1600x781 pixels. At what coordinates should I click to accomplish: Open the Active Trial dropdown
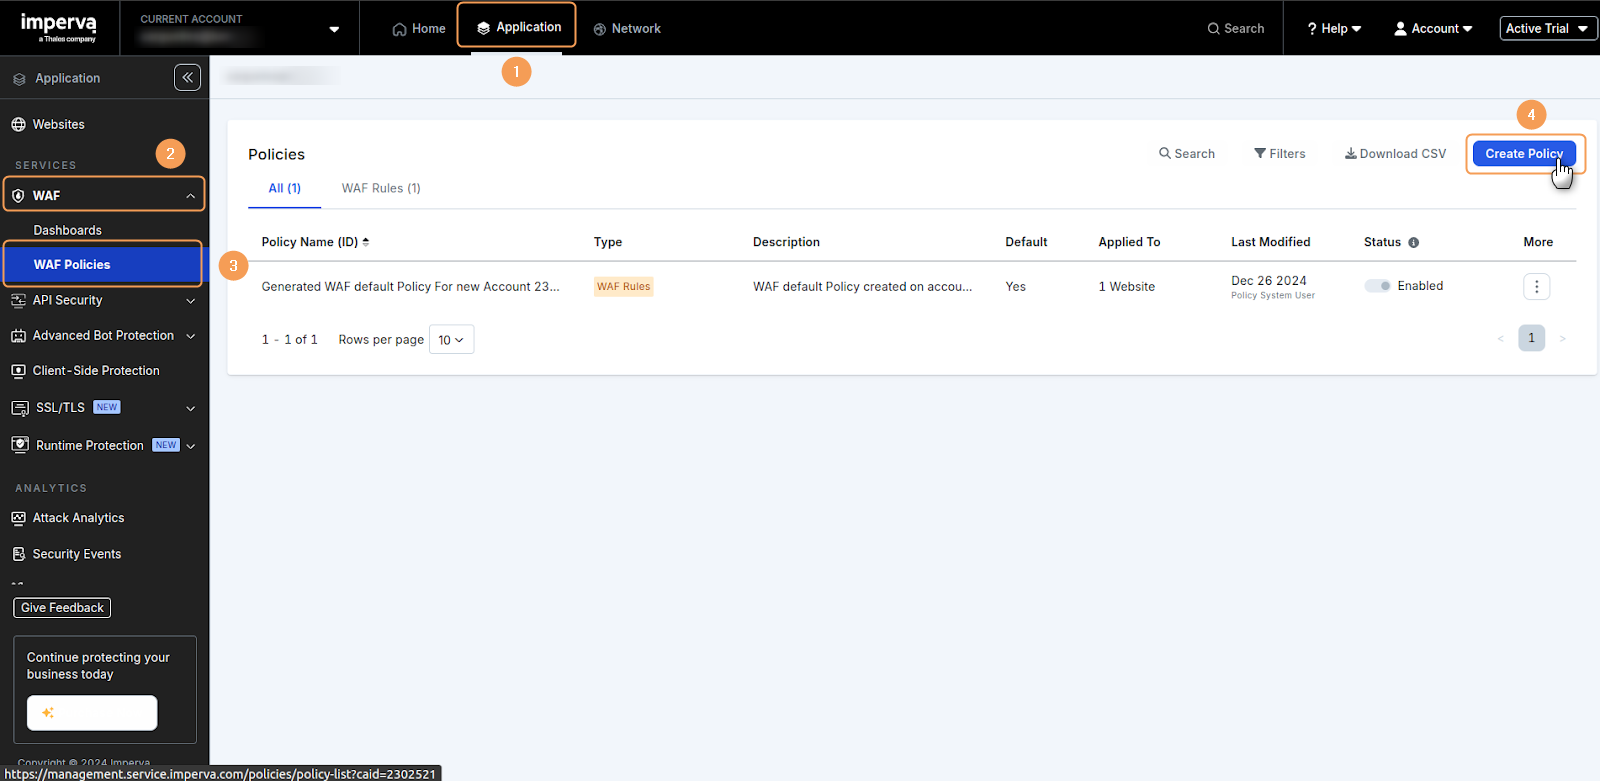pyautogui.click(x=1547, y=29)
